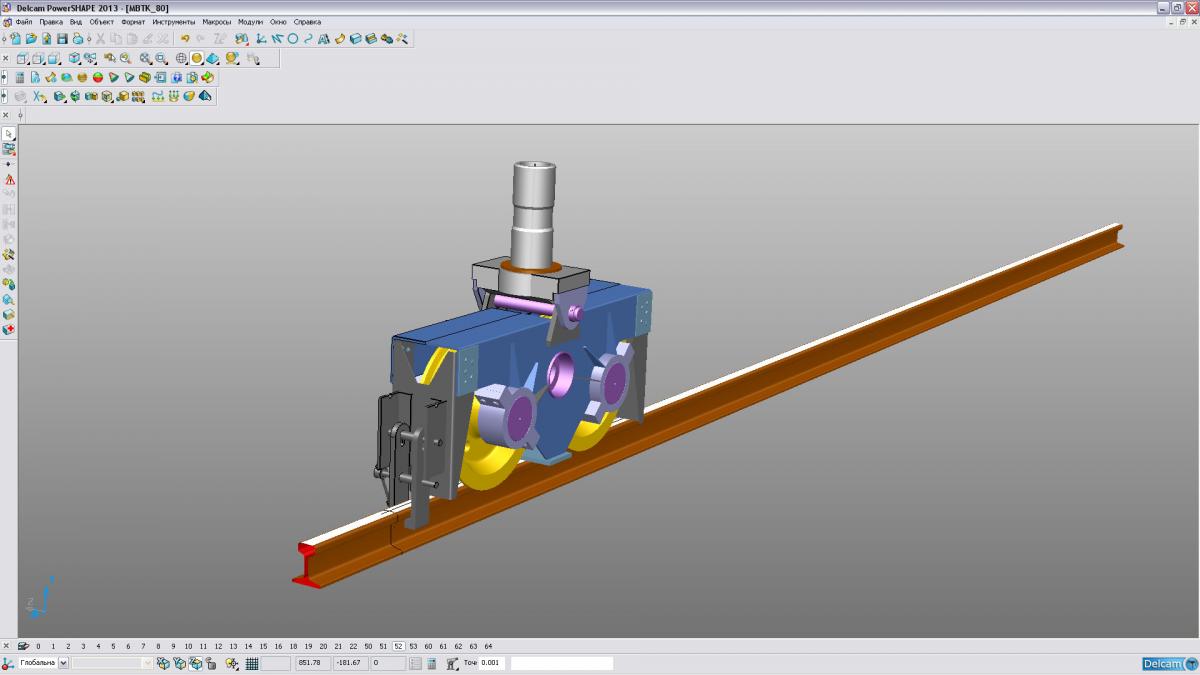Click the calculator icon in third toolbar
The width and height of the screenshot is (1200, 675).
point(20,77)
